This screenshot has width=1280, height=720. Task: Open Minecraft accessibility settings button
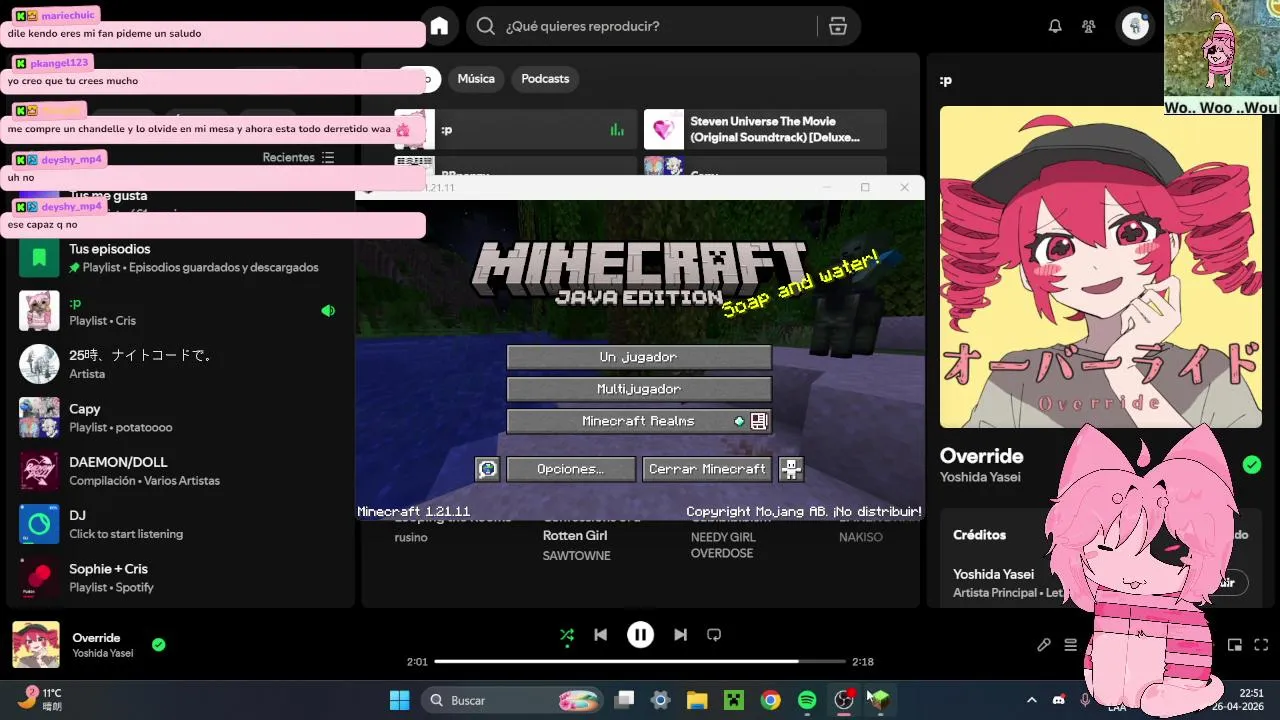point(791,469)
